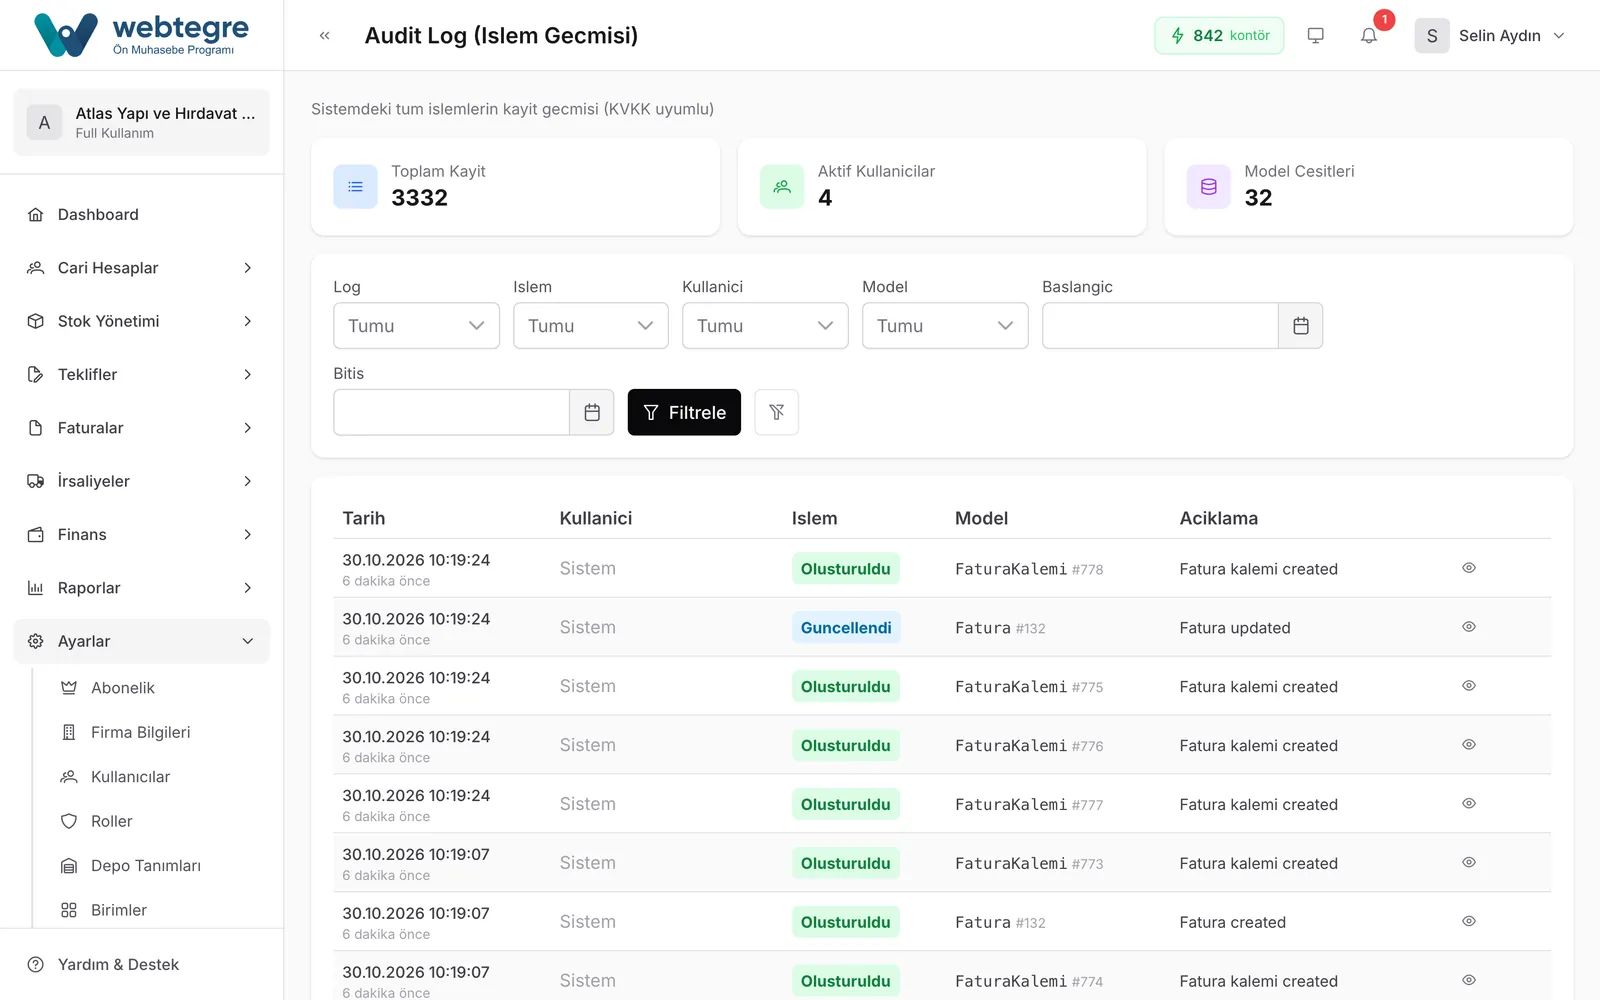Viewport: 1600px width, 1000px height.
Task: Open the Baslangic date calendar picker
Action: click(x=1300, y=326)
